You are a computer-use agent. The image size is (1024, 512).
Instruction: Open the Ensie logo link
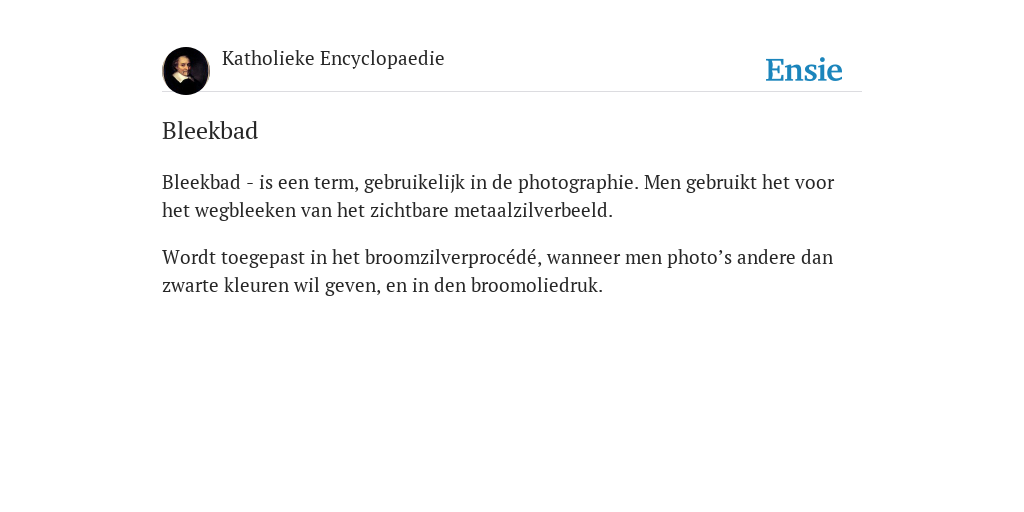804,70
